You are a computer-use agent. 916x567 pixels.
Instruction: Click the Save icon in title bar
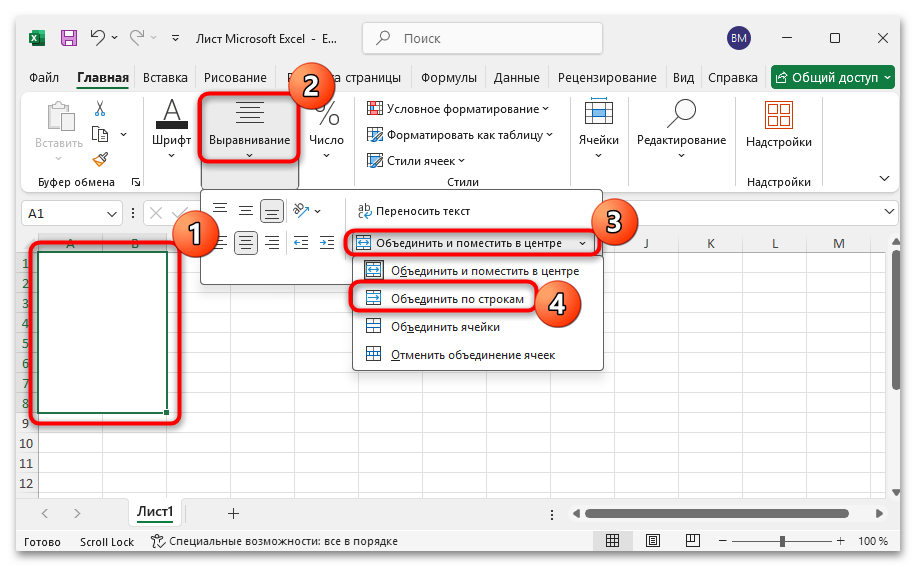click(69, 38)
